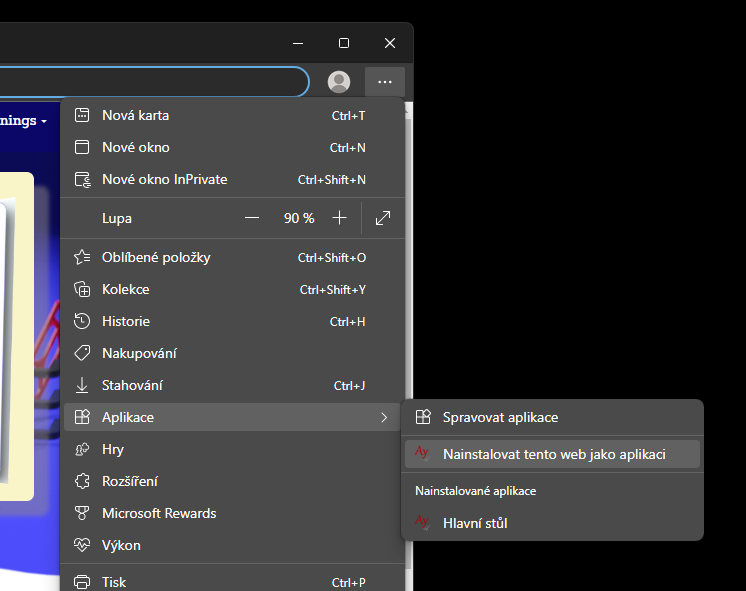Click the Rozšíření puzzle icon

tap(82, 481)
